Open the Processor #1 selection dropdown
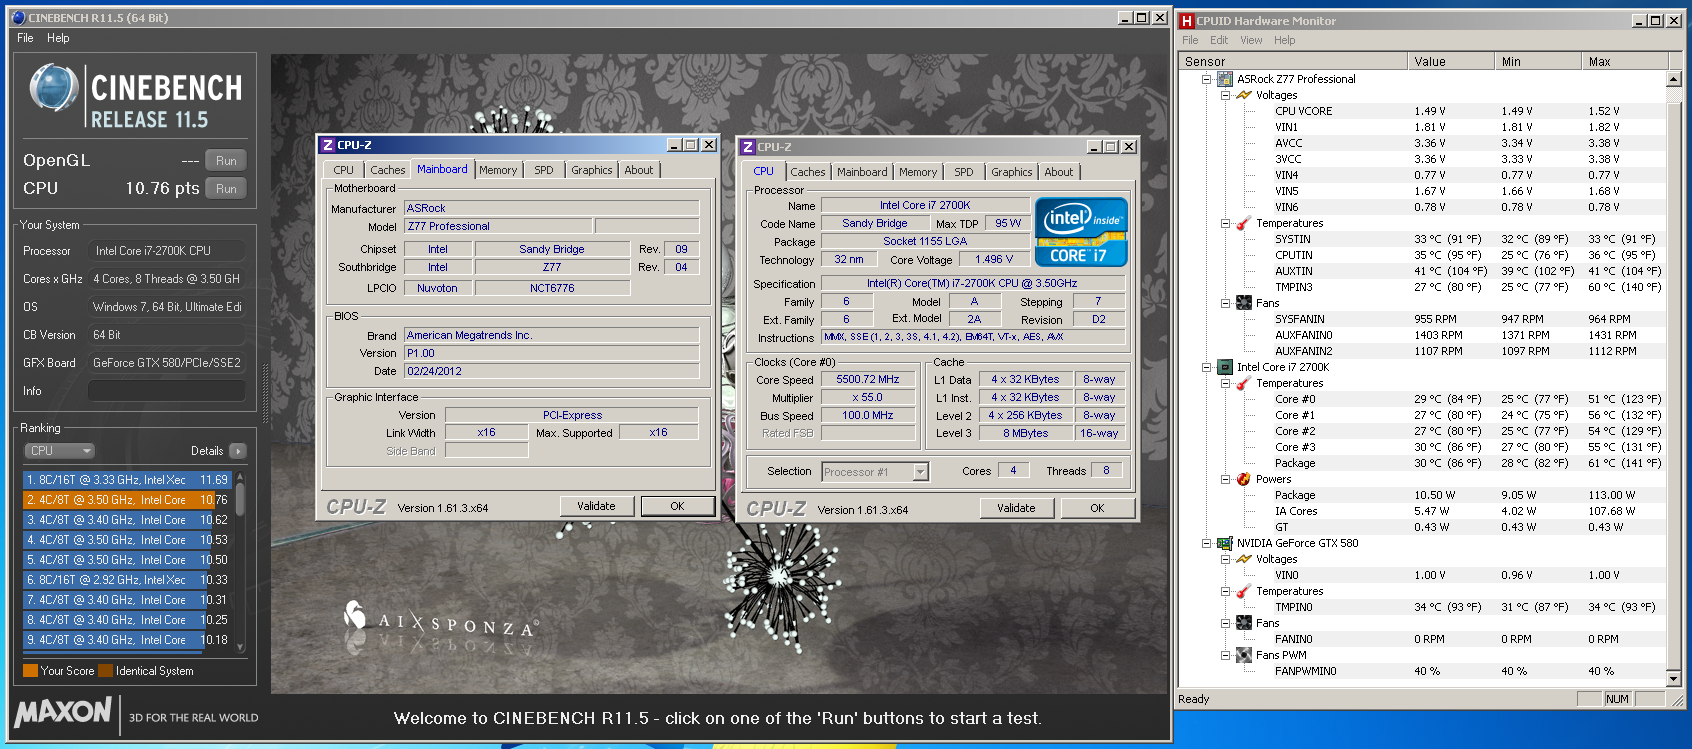The width and height of the screenshot is (1692, 749). click(x=920, y=472)
